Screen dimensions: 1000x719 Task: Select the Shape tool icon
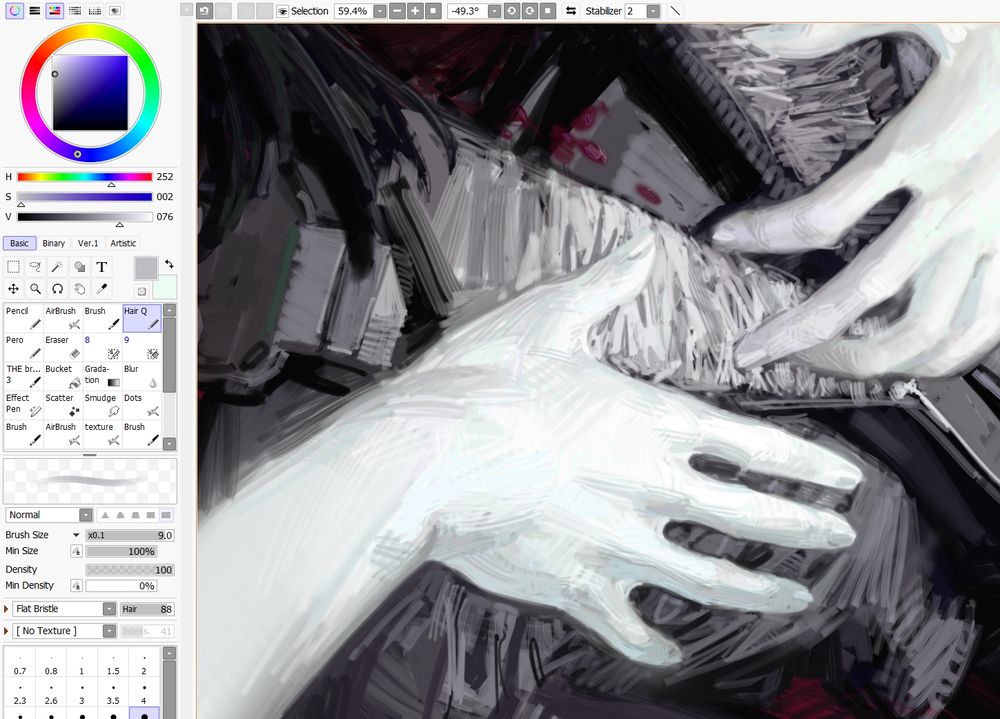click(x=79, y=267)
